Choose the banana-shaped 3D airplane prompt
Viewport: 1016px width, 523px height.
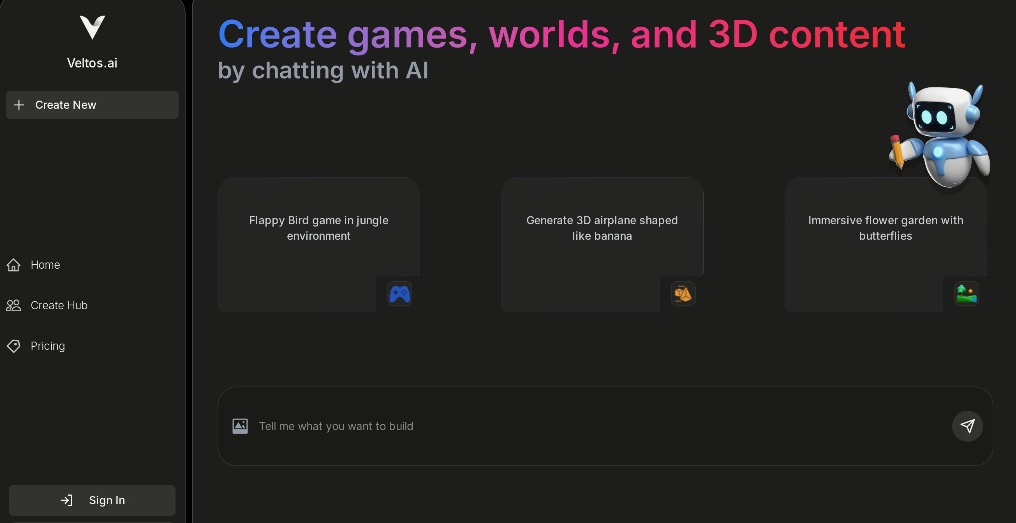click(602, 228)
